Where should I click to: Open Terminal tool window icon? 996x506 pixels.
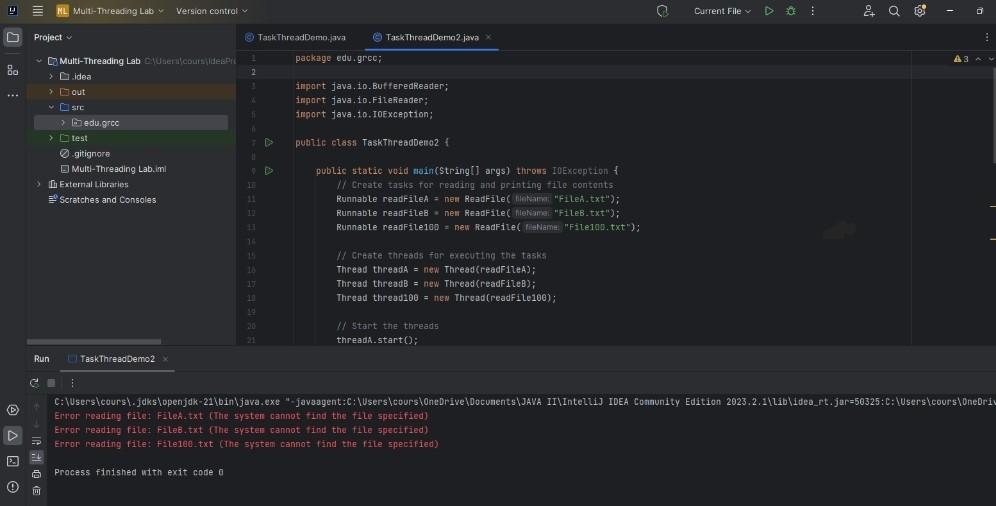tap(13, 461)
